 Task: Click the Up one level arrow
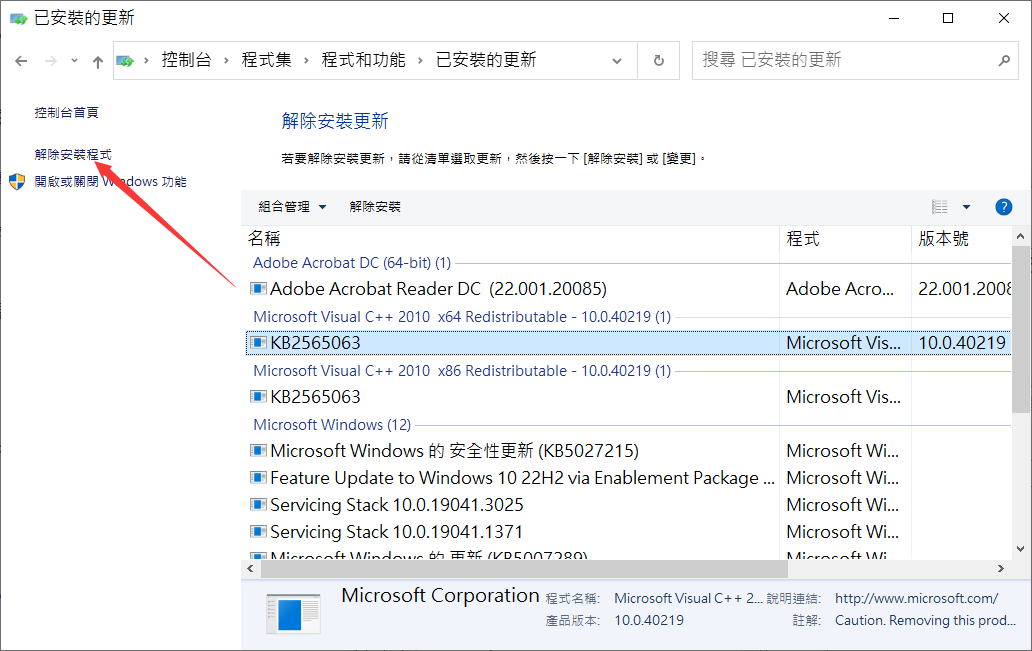(98, 61)
